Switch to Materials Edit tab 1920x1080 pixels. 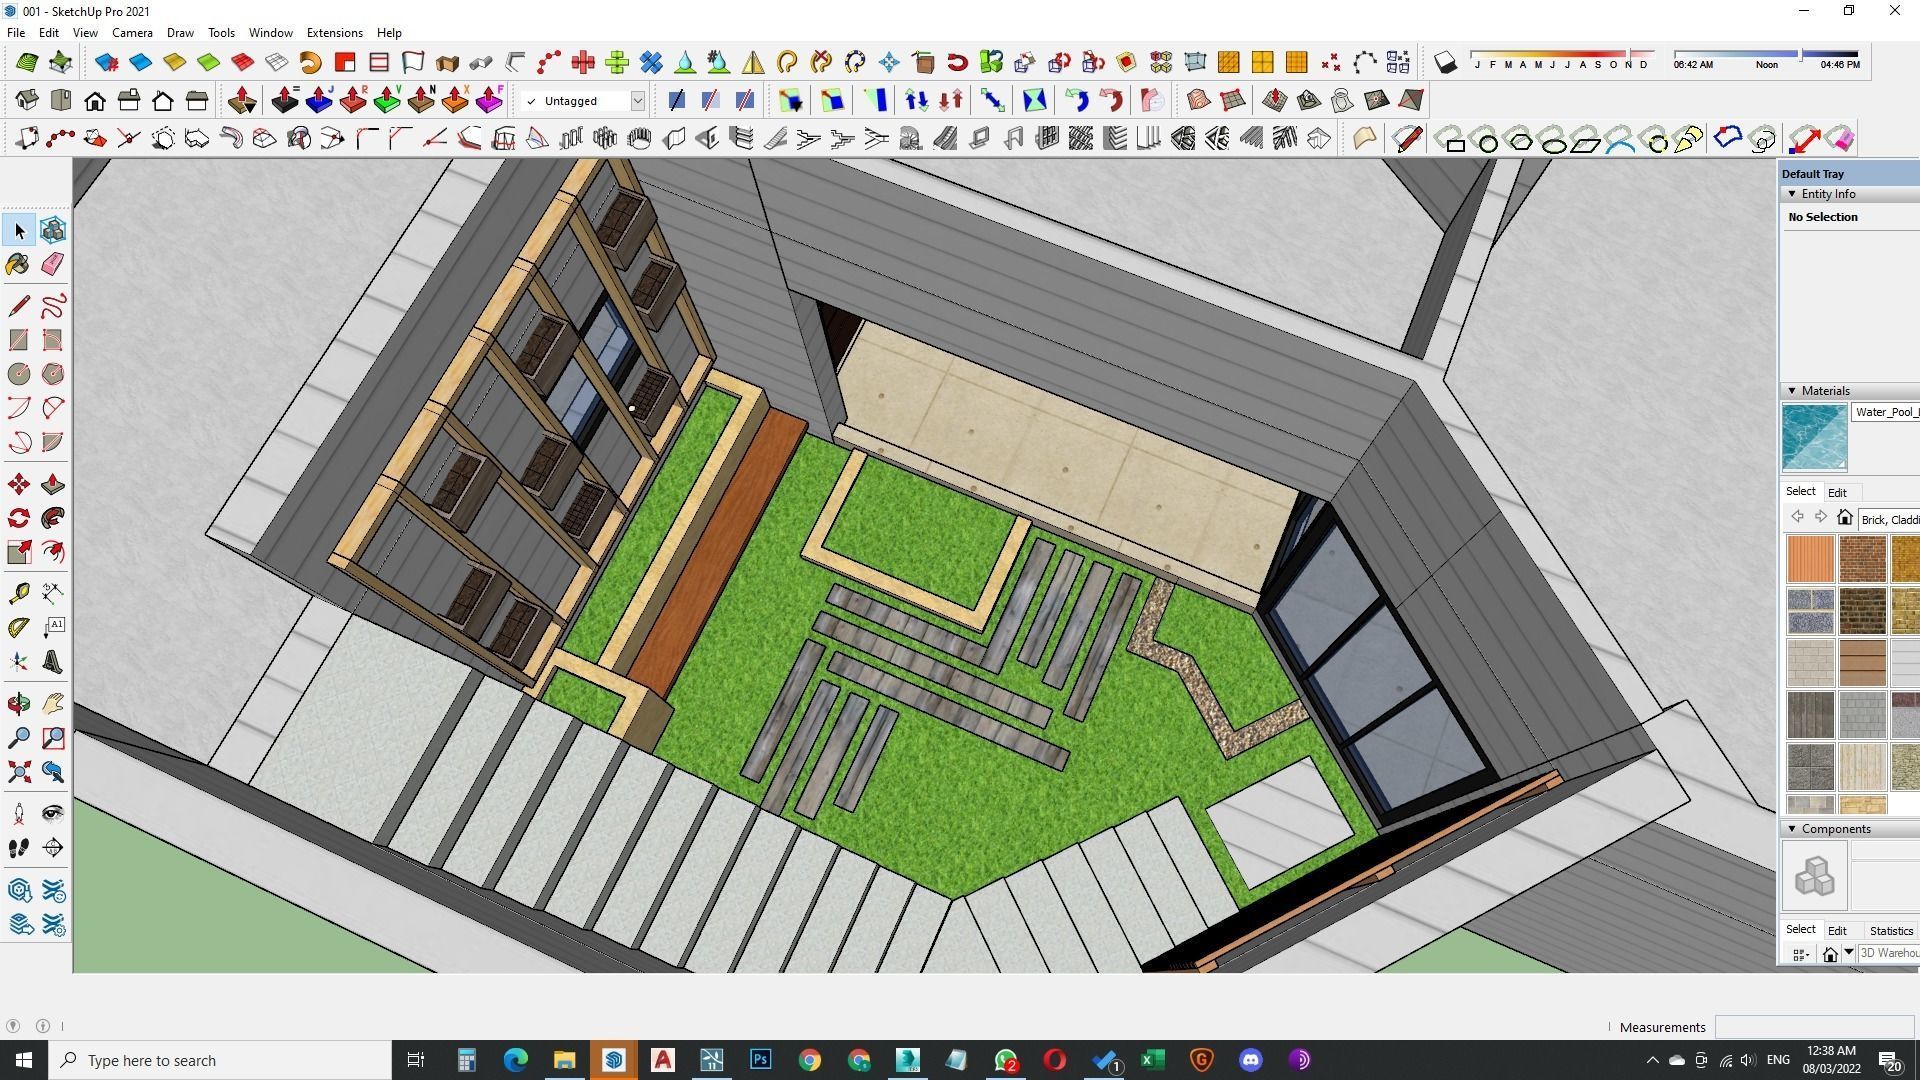click(x=1837, y=493)
